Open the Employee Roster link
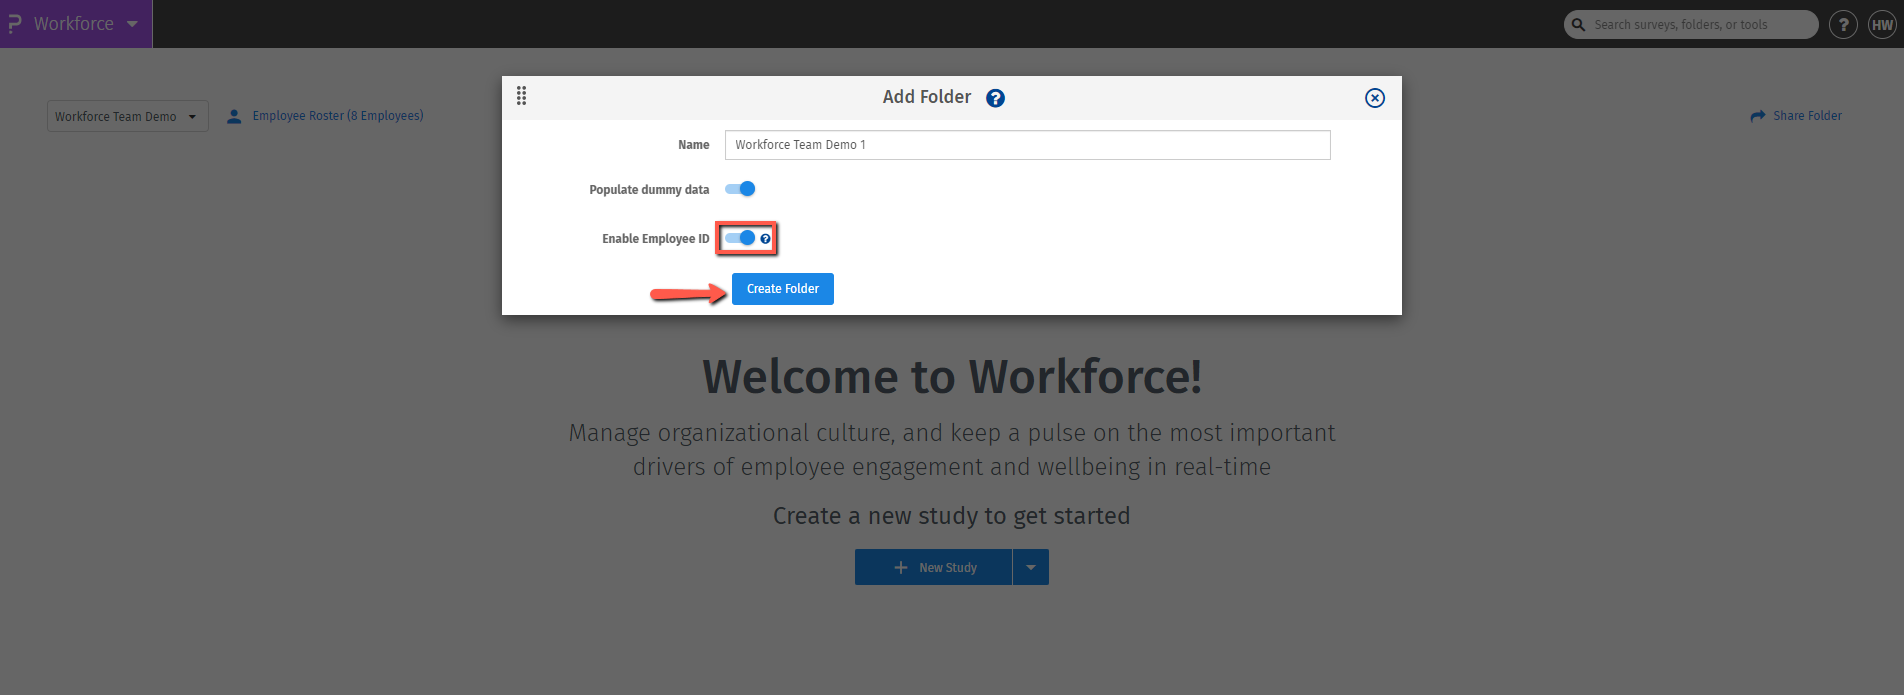Screen dimensions: 1904x695 coord(325,116)
